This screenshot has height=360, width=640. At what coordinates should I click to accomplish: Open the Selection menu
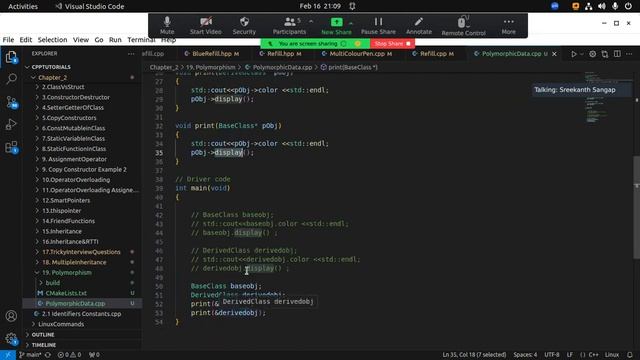tap(52, 40)
